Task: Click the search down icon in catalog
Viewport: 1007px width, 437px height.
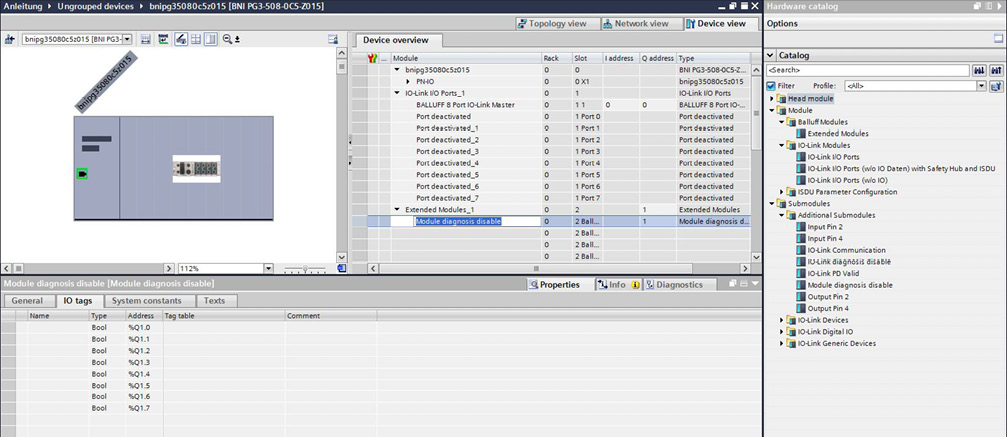Action: [x=979, y=71]
